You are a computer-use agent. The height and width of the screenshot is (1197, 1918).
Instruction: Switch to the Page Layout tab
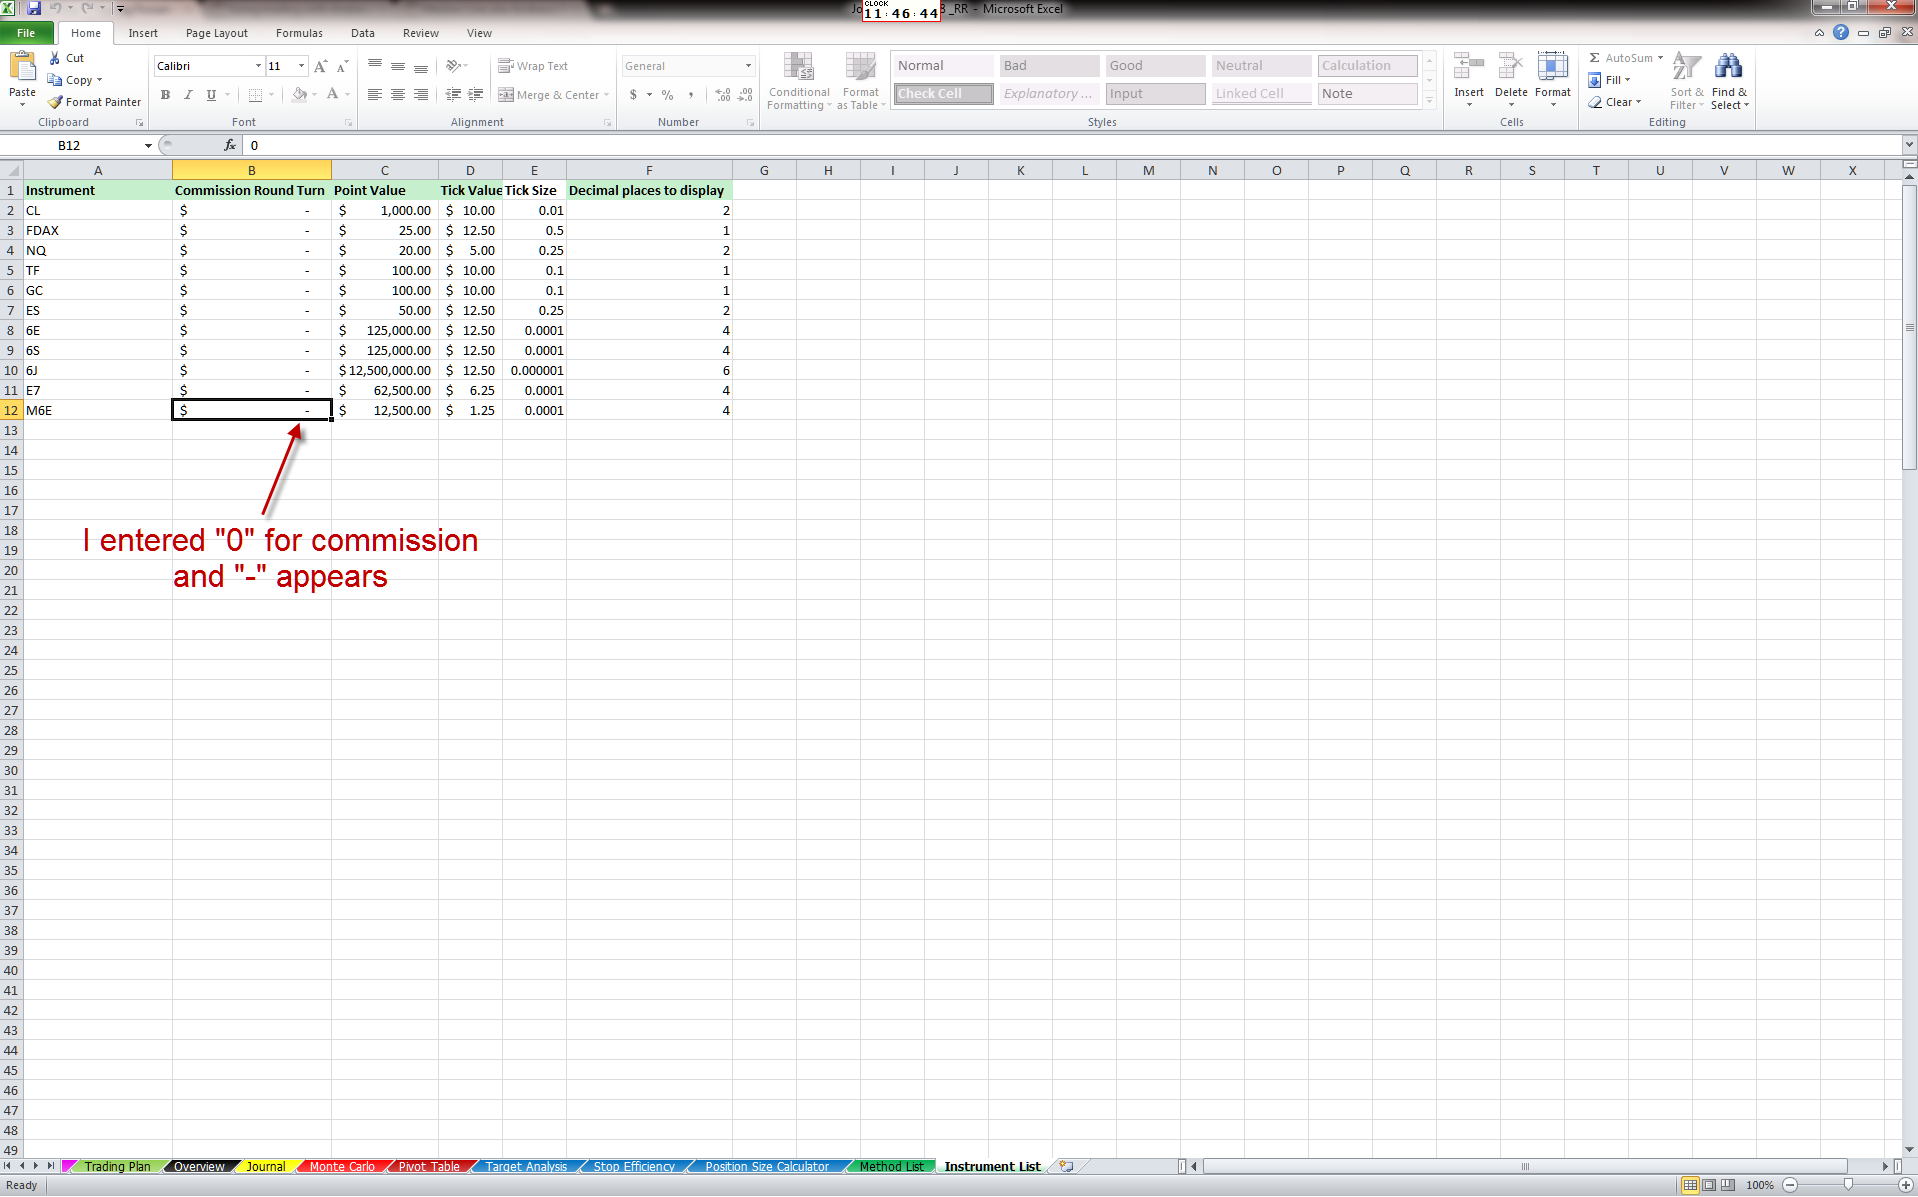click(217, 33)
